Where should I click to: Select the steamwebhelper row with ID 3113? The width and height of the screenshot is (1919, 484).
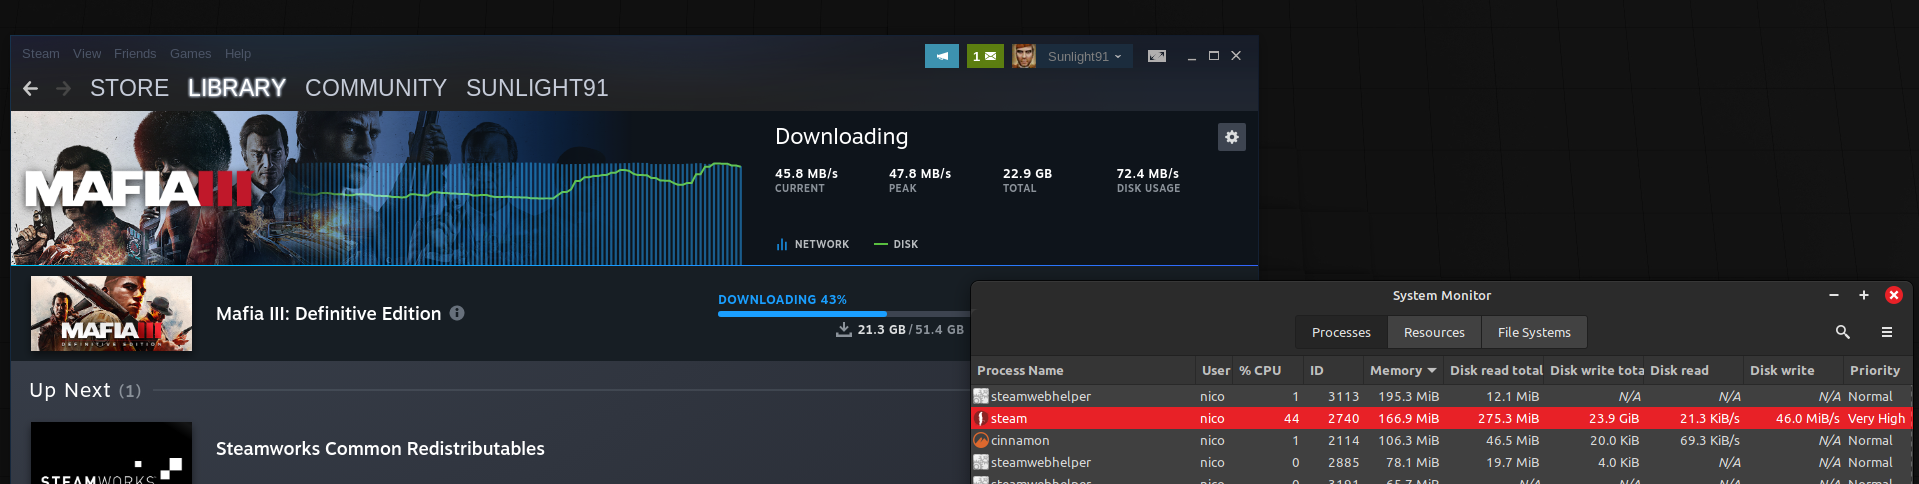1442,397
